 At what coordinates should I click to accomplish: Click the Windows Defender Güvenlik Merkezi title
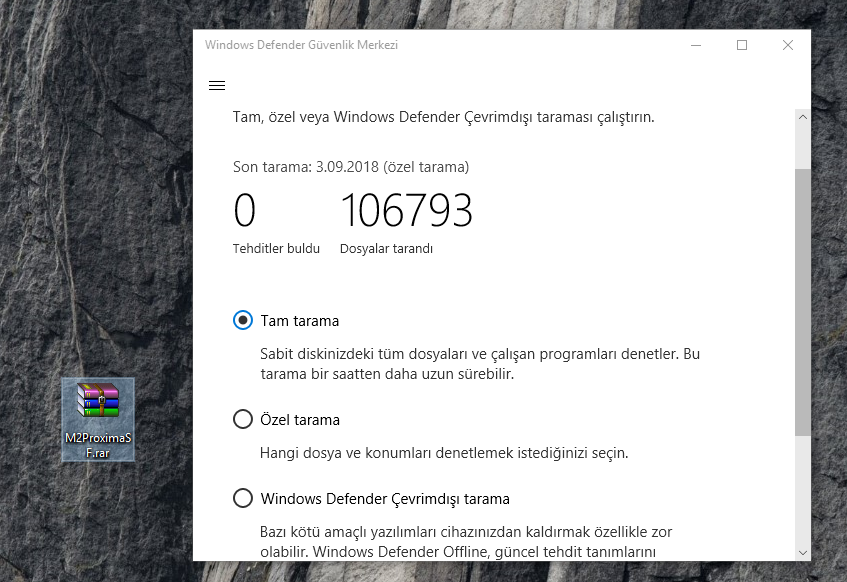click(x=301, y=45)
